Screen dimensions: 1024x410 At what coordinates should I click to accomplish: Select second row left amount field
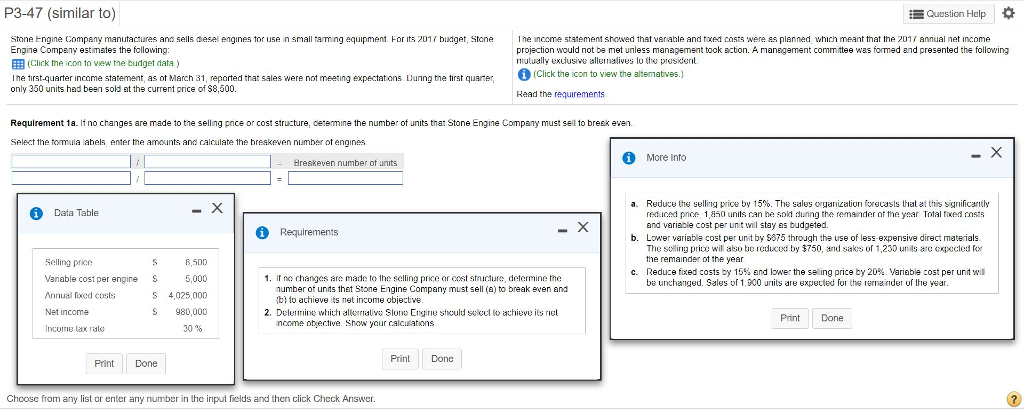71,178
